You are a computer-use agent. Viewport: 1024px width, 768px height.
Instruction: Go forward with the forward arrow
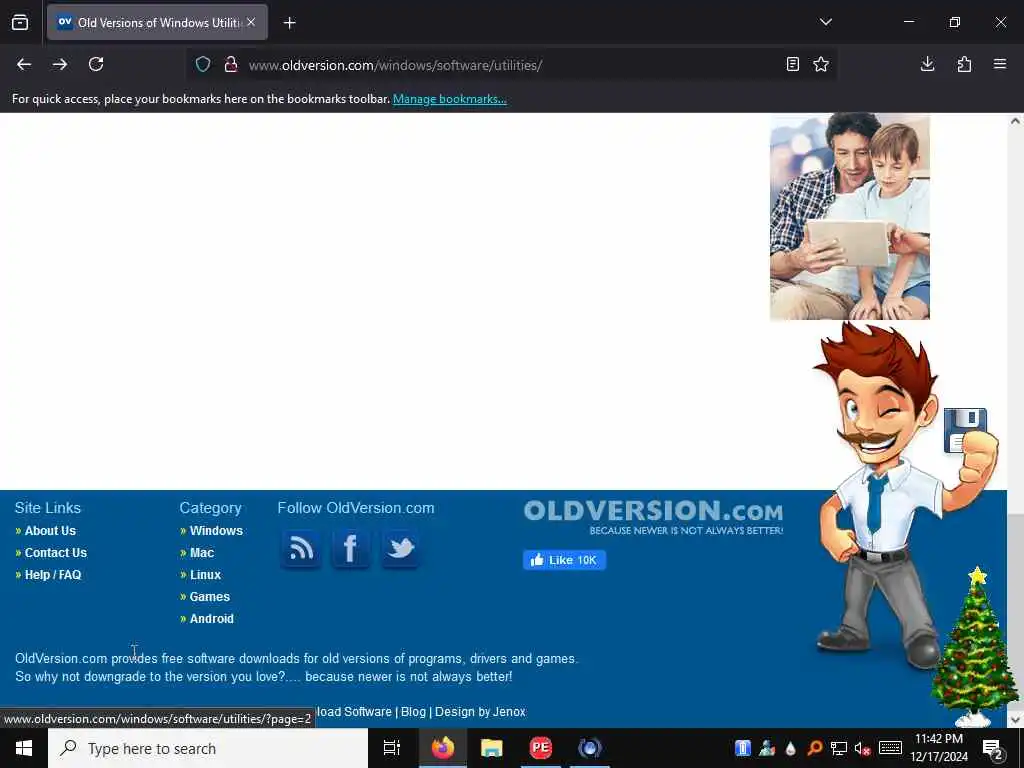tap(60, 64)
